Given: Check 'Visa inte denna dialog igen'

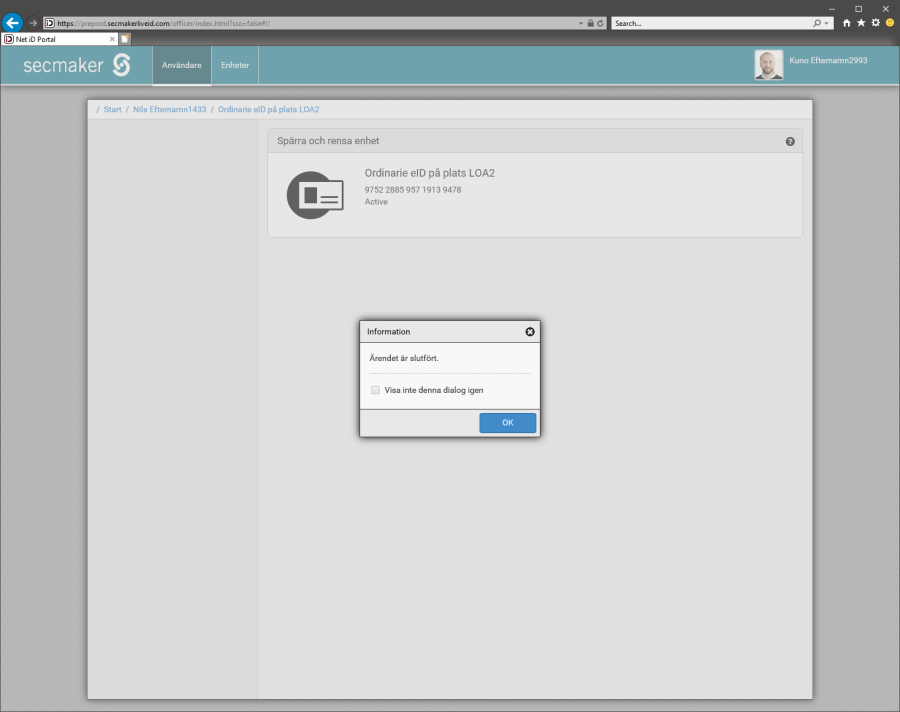Looking at the screenshot, I should coord(375,390).
